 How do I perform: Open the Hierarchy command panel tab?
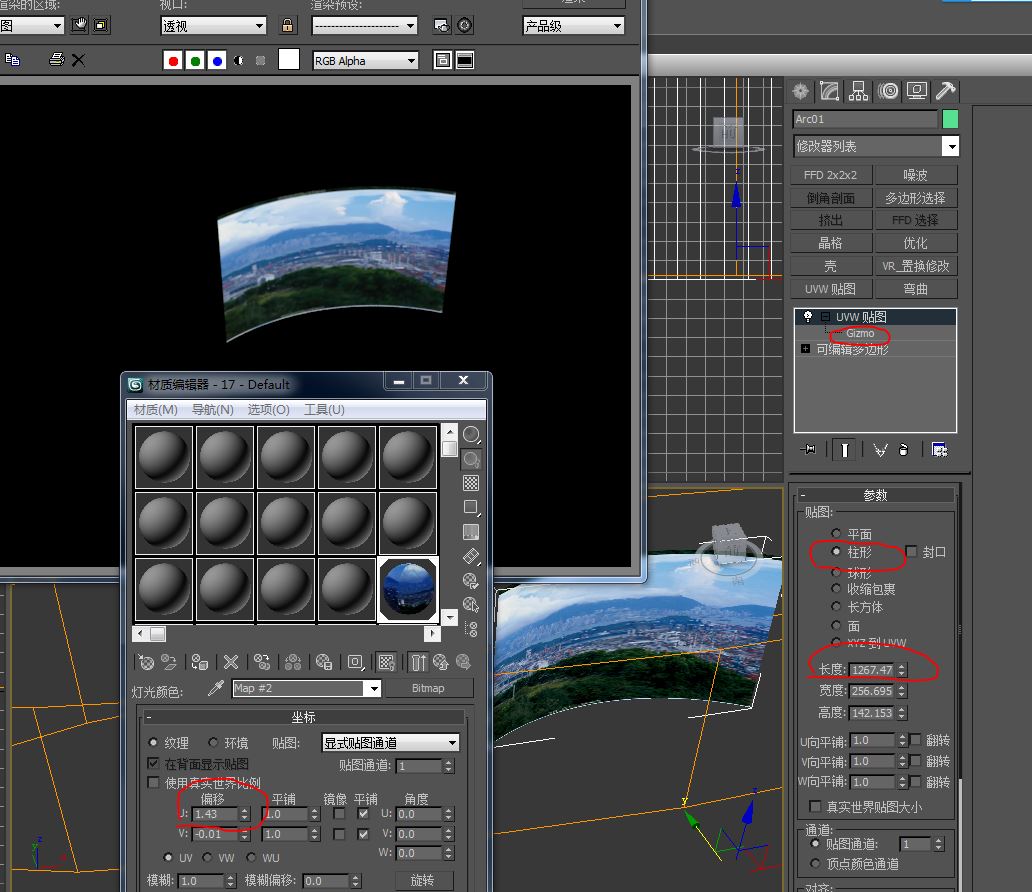(x=858, y=91)
